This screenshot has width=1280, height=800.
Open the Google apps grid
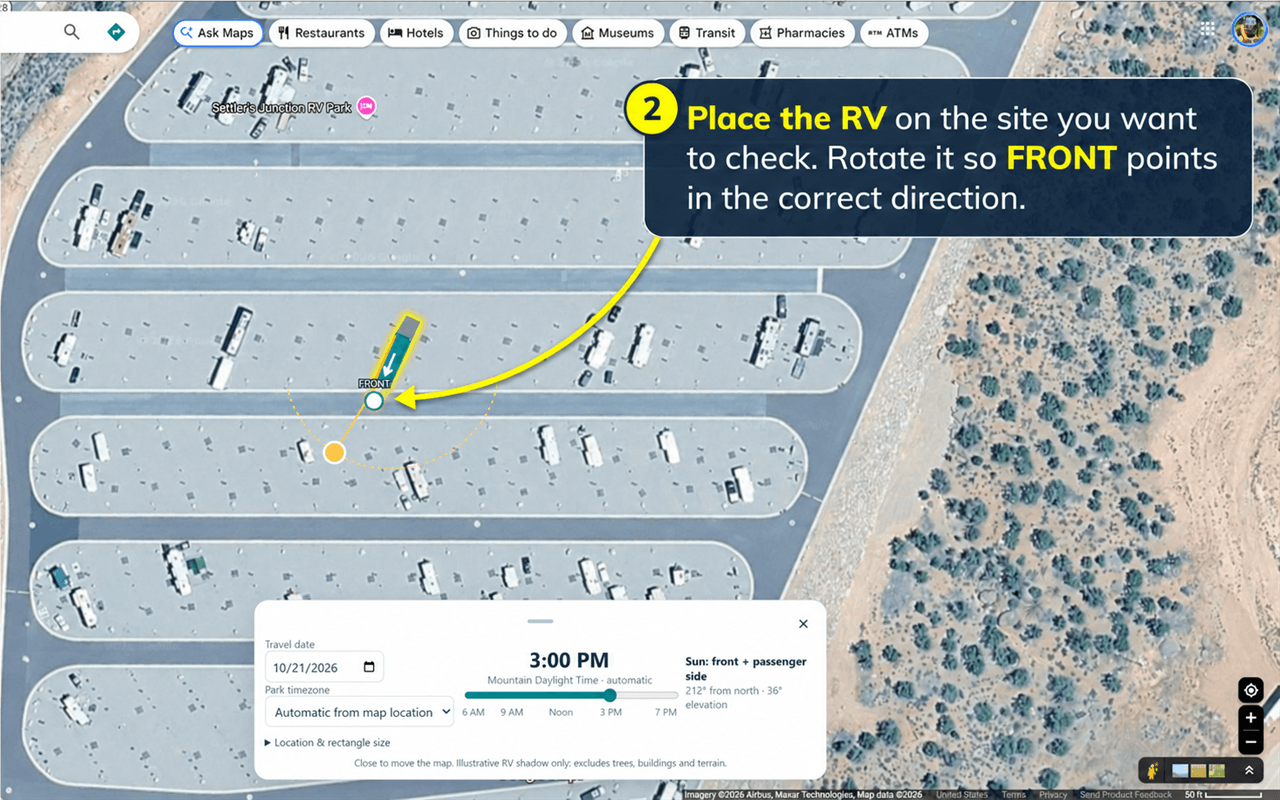[1208, 30]
